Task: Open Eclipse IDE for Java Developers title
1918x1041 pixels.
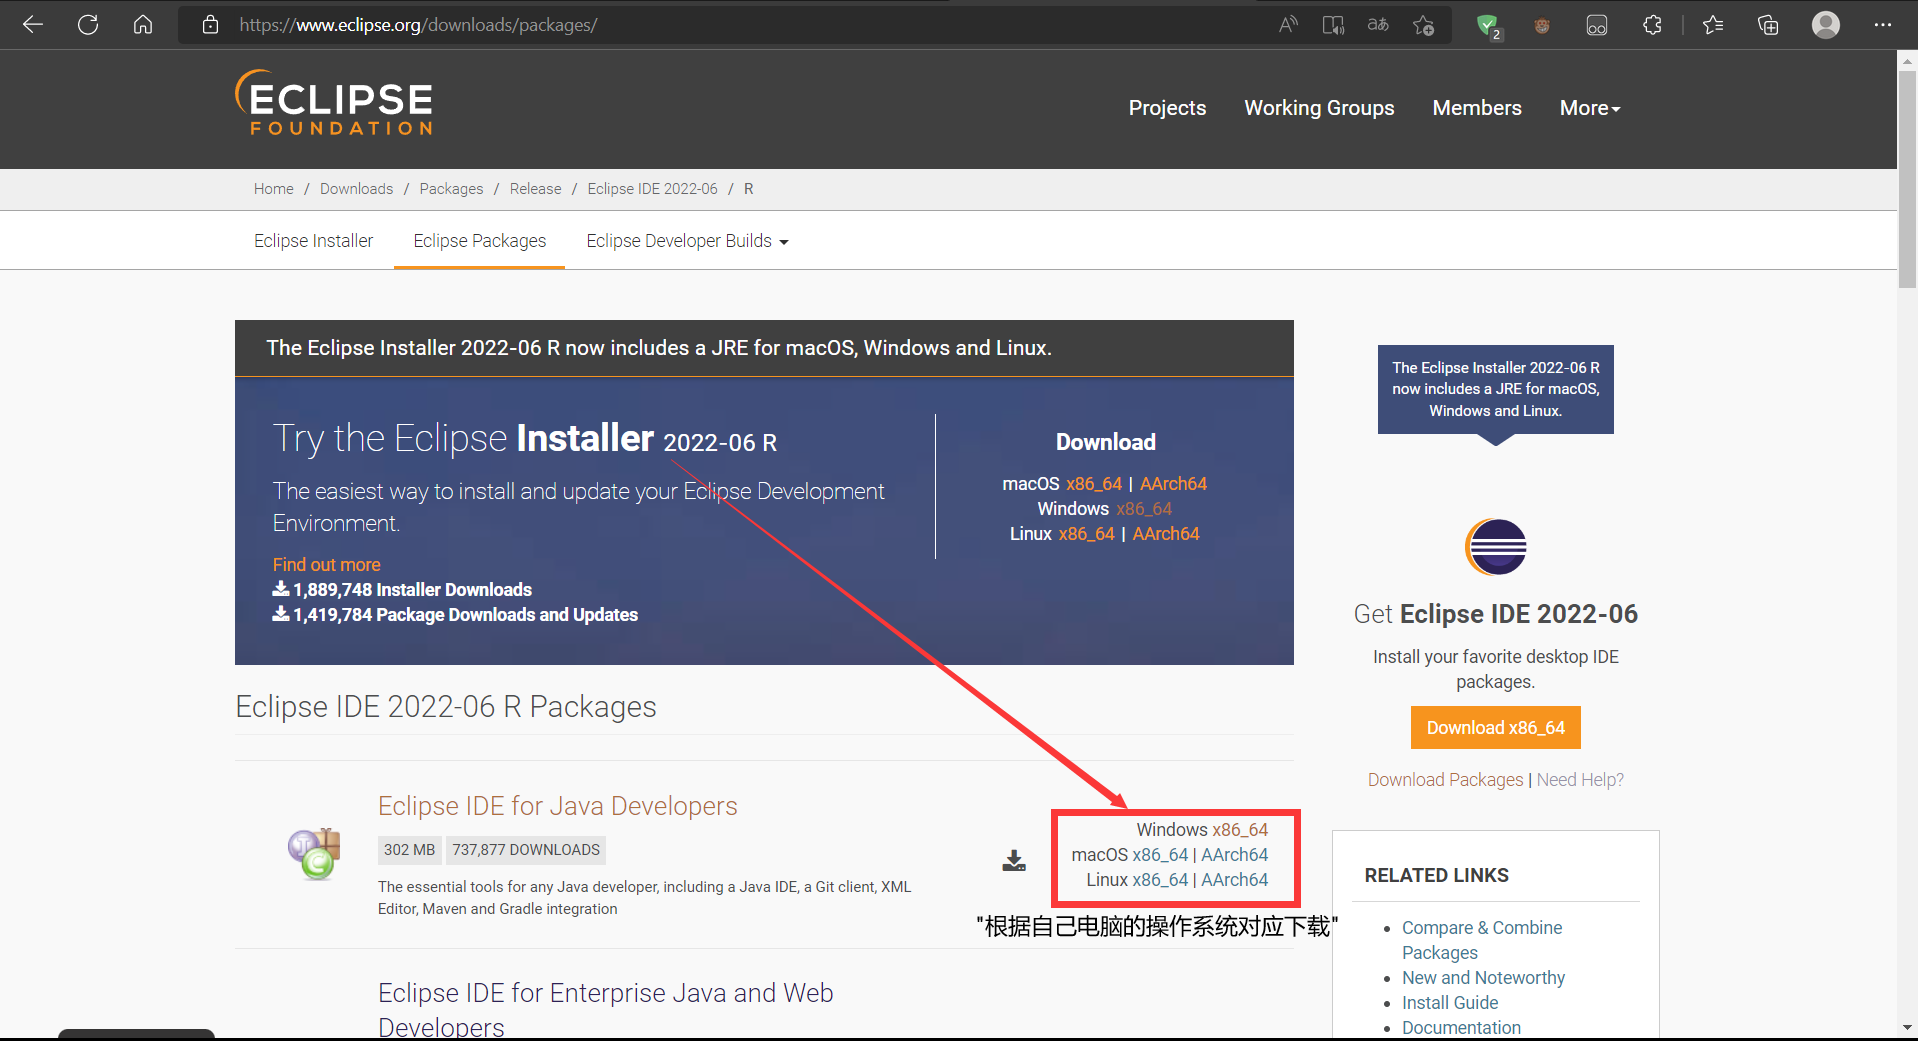Action: (x=558, y=806)
